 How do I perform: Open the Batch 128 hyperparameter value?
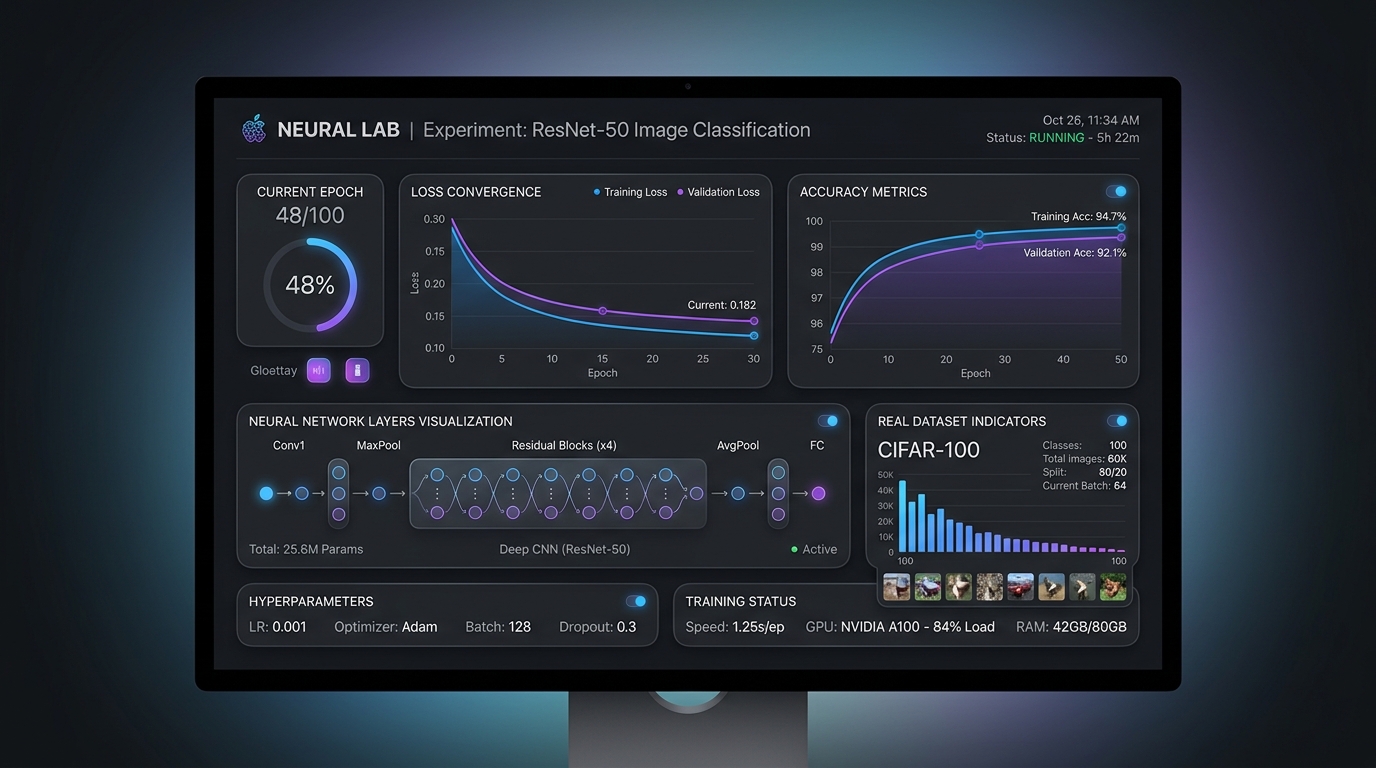pos(498,627)
